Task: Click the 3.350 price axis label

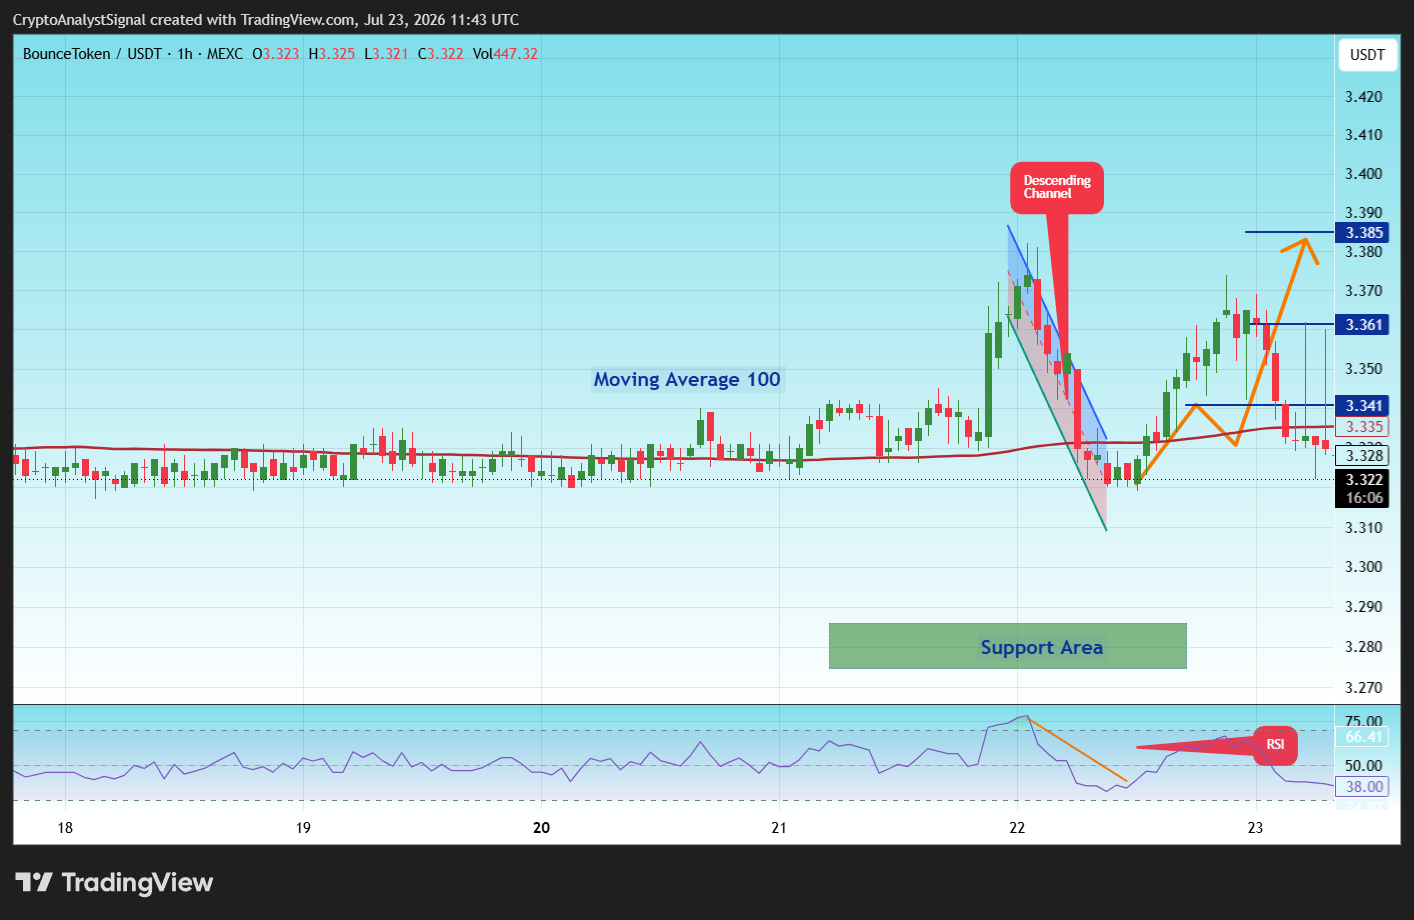Action: pyautogui.click(x=1364, y=369)
